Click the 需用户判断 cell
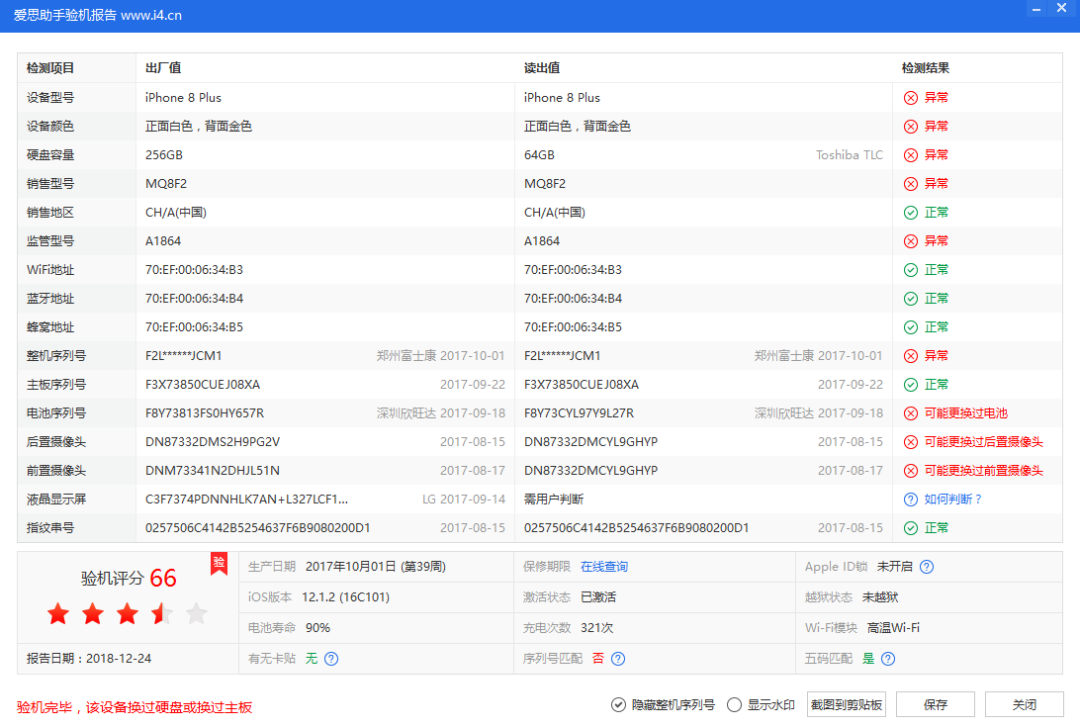Viewport: 1080px width, 728px height. (x=554, y=499)
